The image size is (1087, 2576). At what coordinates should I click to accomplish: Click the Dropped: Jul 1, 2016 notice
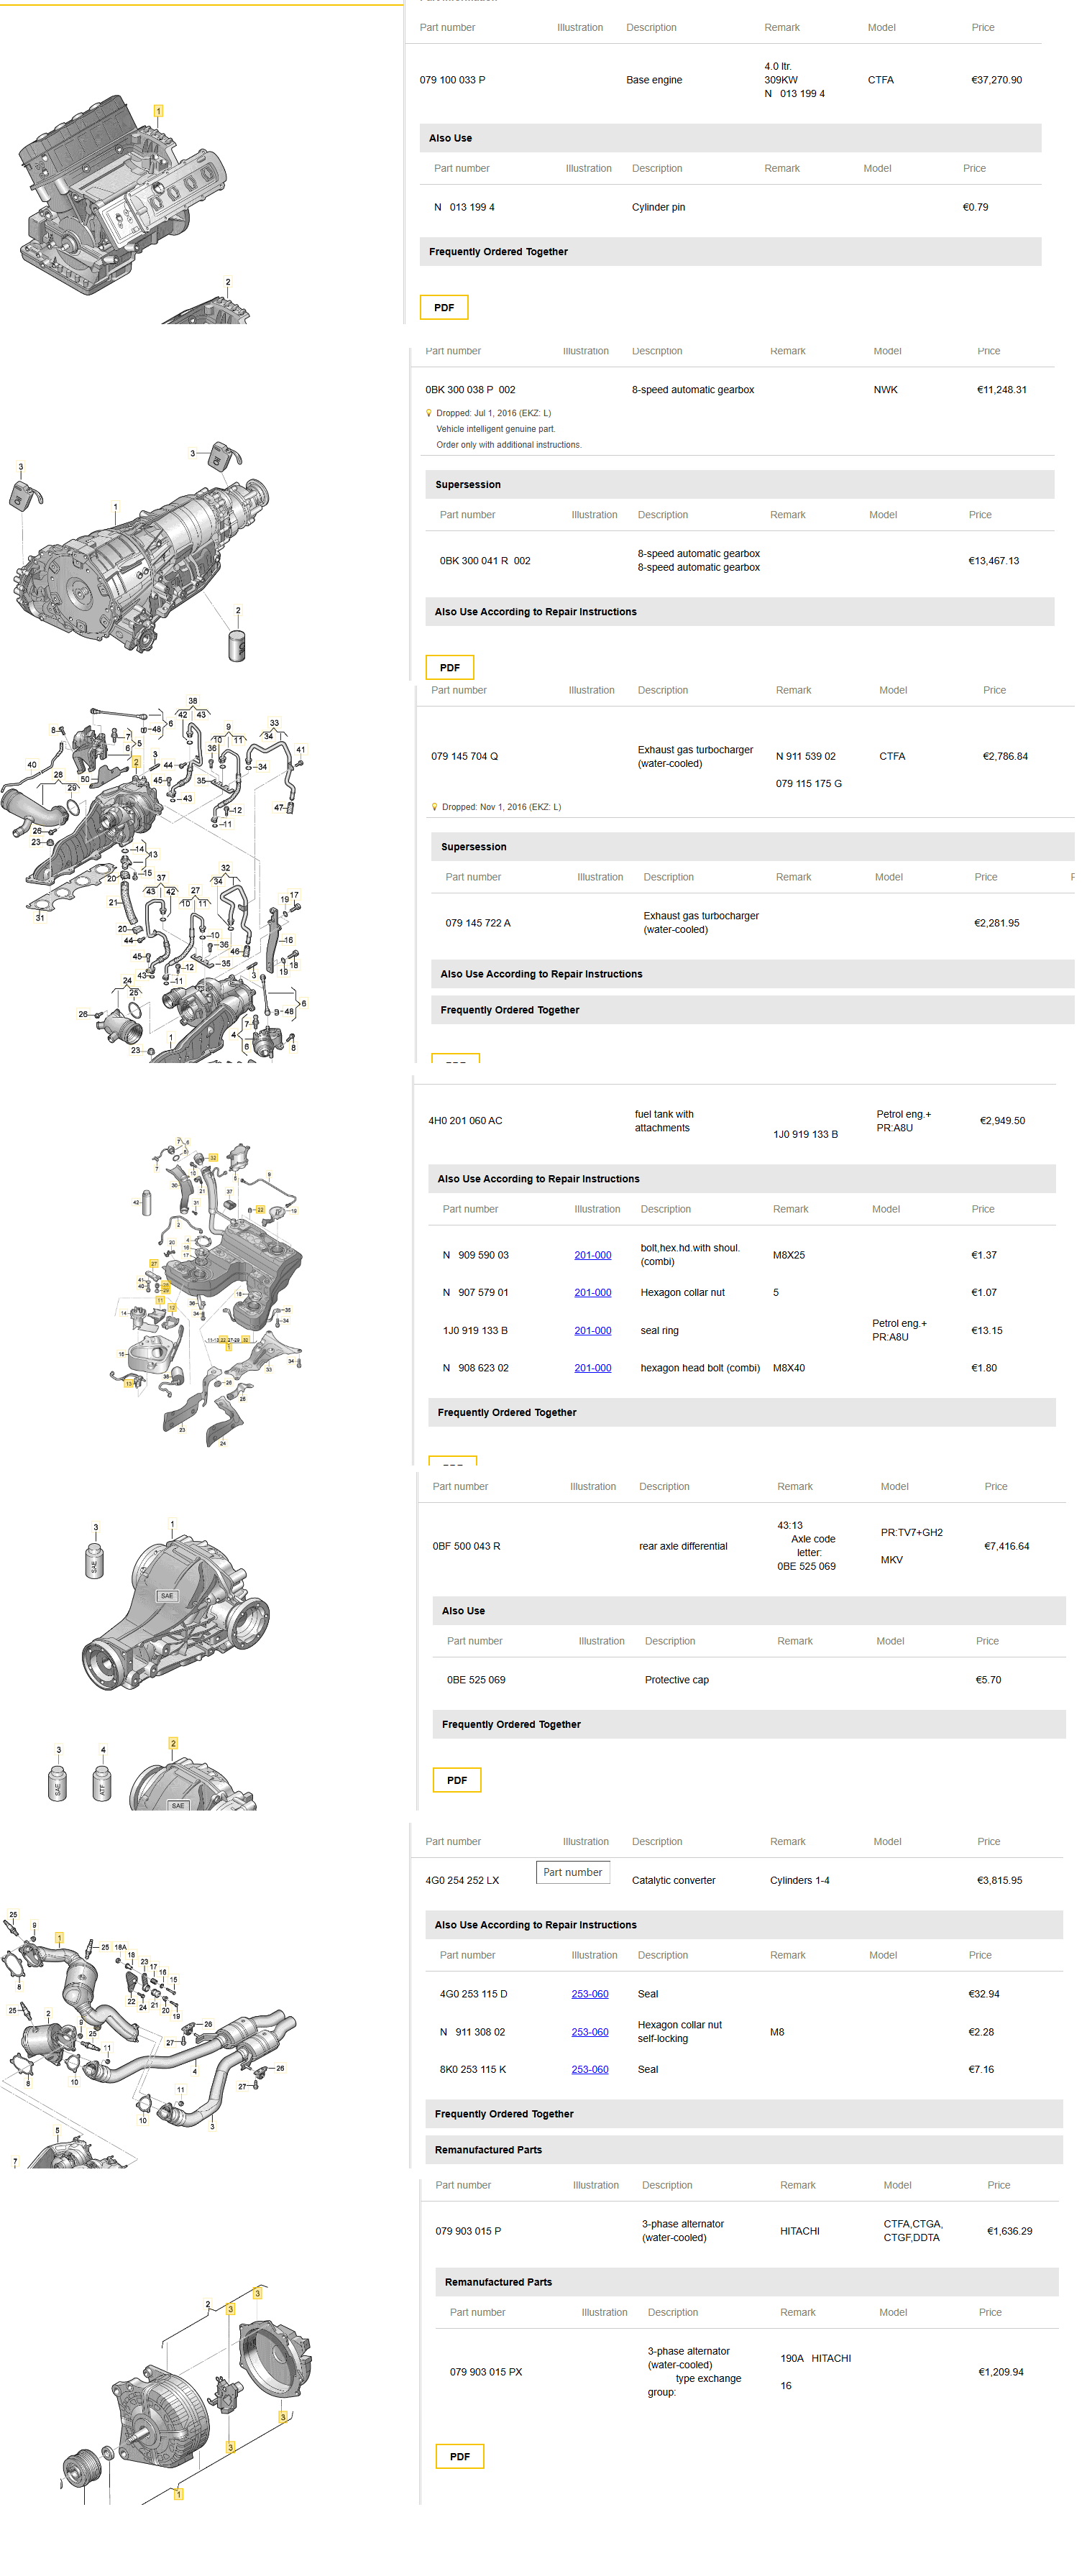click(493, 413)
